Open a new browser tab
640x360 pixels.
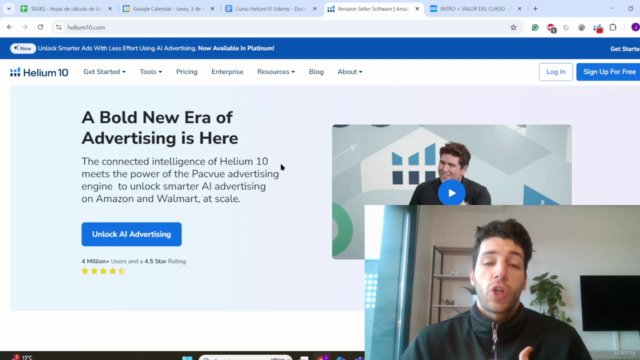click(536, 9)
